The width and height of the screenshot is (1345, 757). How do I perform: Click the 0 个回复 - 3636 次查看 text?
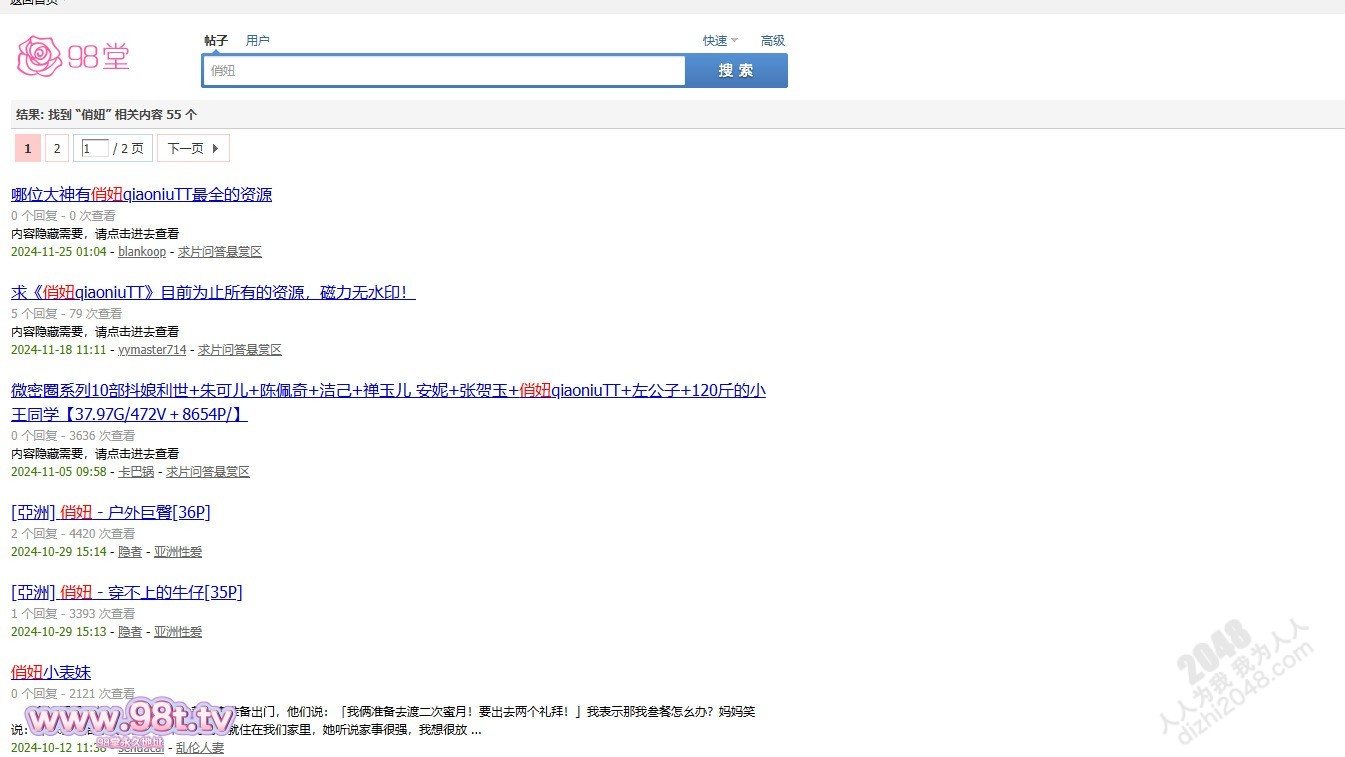pos(73,436)
